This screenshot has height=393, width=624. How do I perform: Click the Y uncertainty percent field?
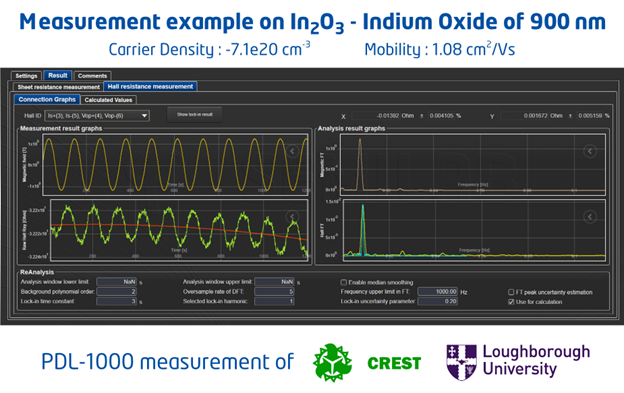click(591, 116)
